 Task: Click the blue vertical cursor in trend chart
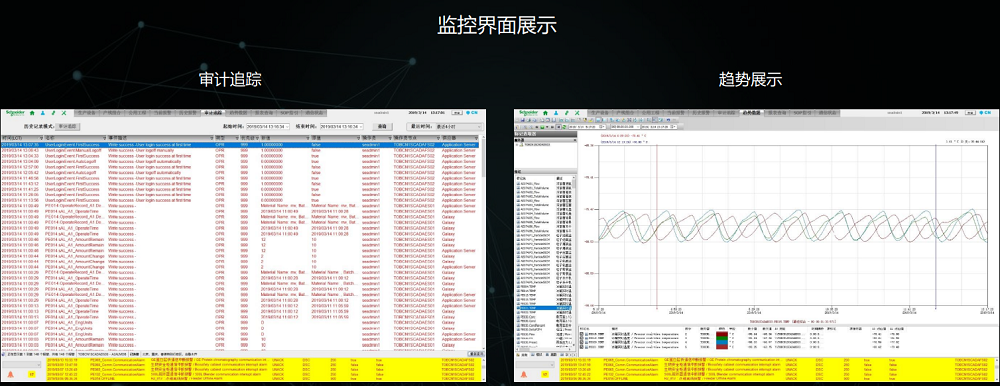935,227
